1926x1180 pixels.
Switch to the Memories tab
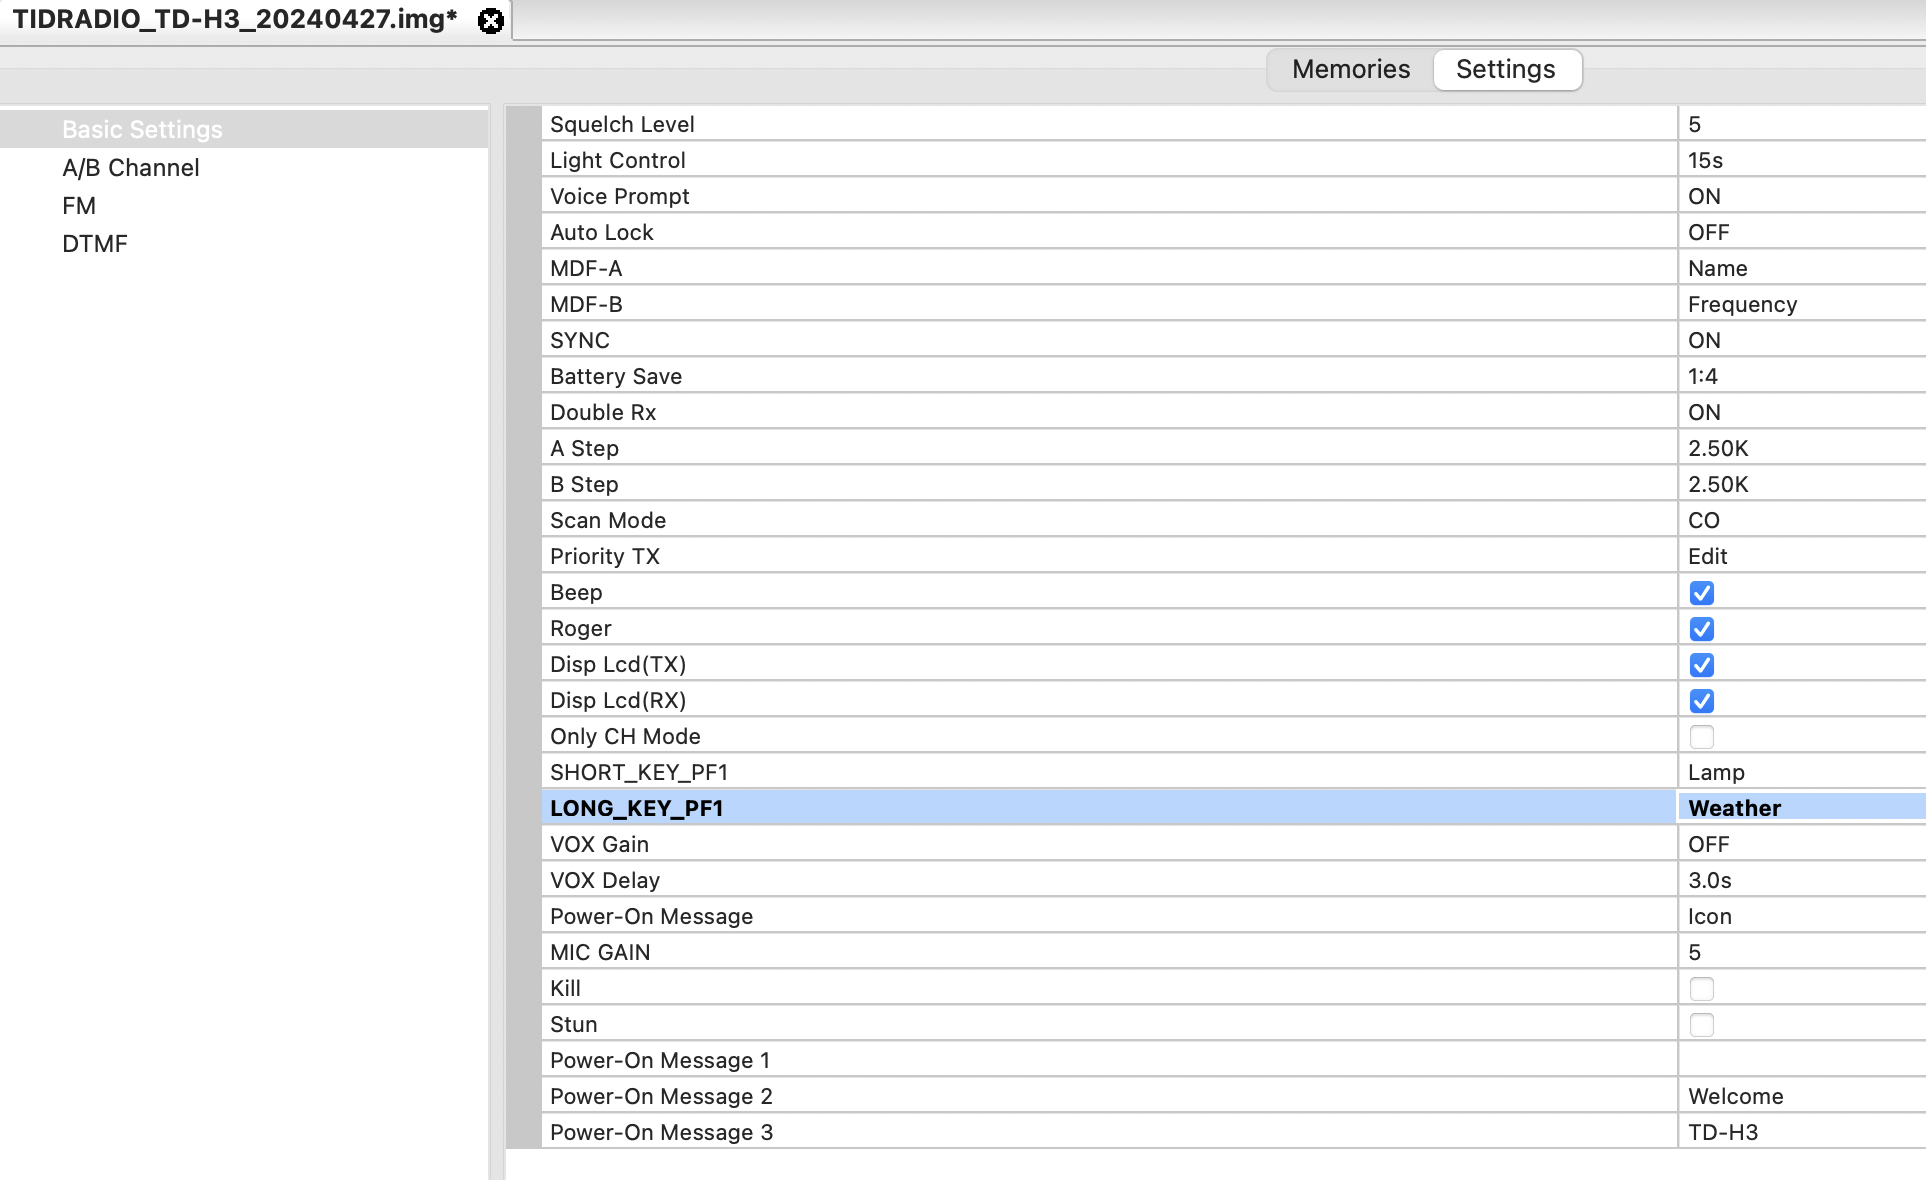pos(1350,69)
